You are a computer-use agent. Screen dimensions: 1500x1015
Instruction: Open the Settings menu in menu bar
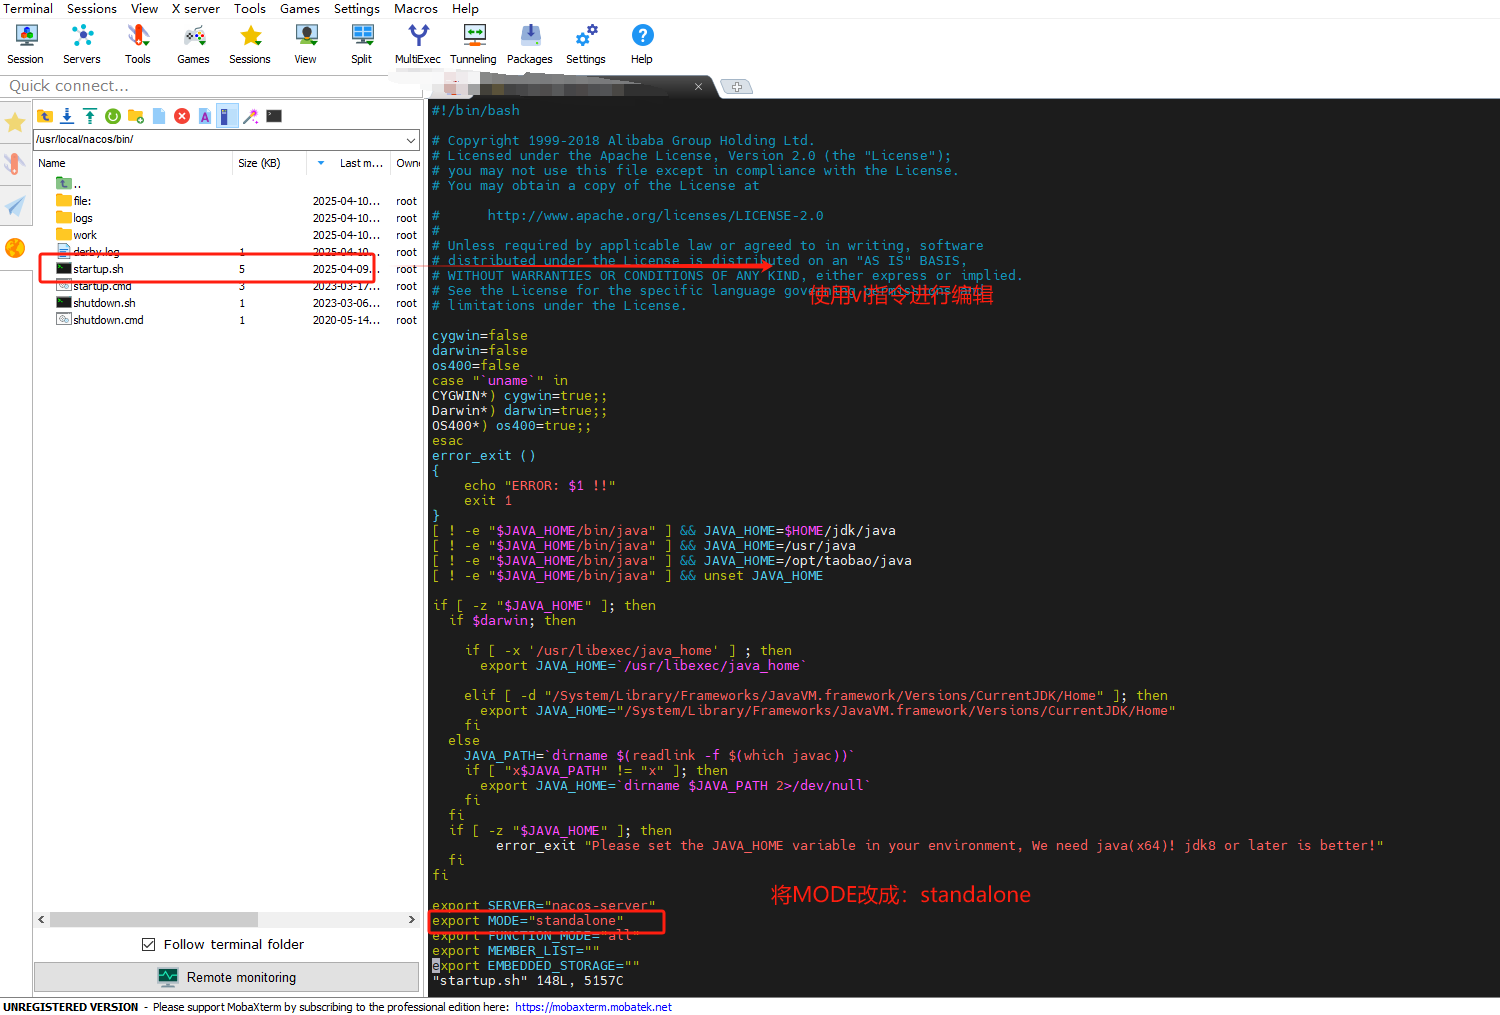point(357,8)
